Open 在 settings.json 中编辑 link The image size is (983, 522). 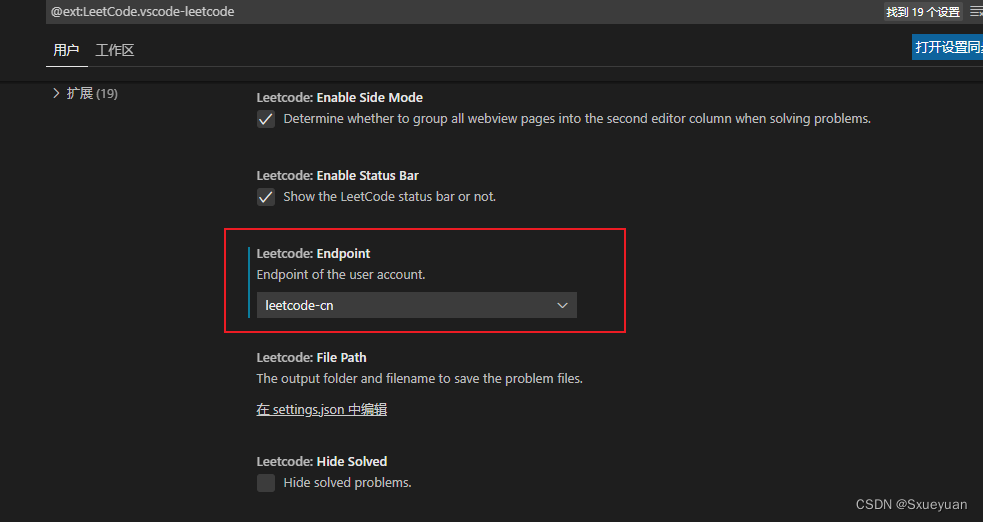coord(322,409)
